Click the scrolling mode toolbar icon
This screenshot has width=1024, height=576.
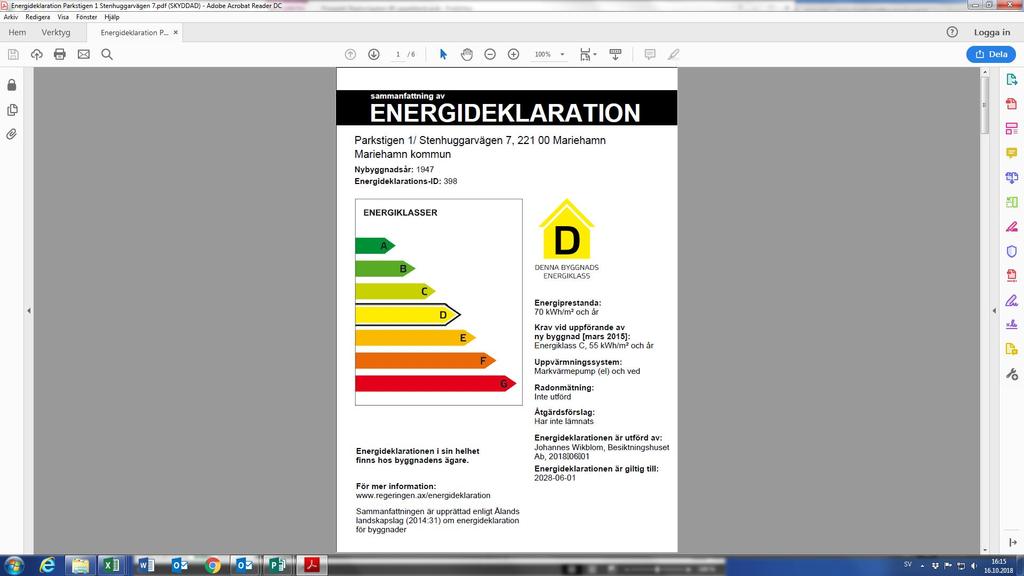(615, 54)
